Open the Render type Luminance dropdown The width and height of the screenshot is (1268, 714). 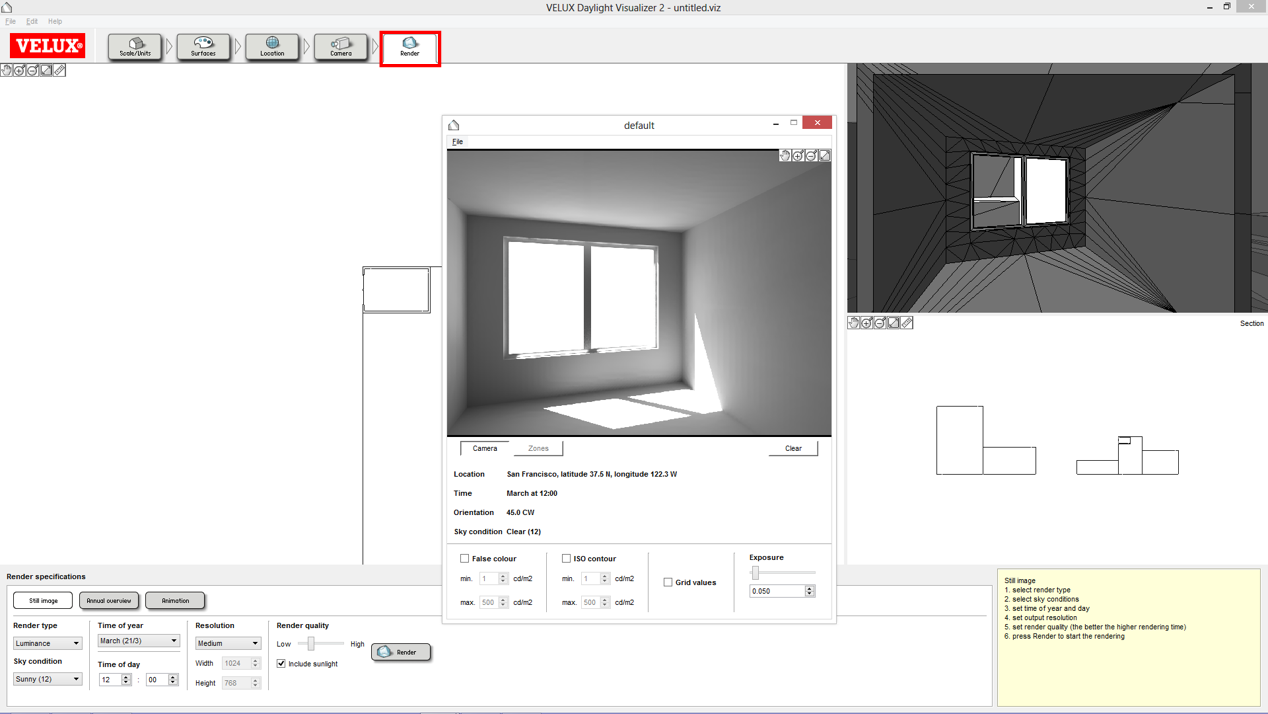pos(47,643)
